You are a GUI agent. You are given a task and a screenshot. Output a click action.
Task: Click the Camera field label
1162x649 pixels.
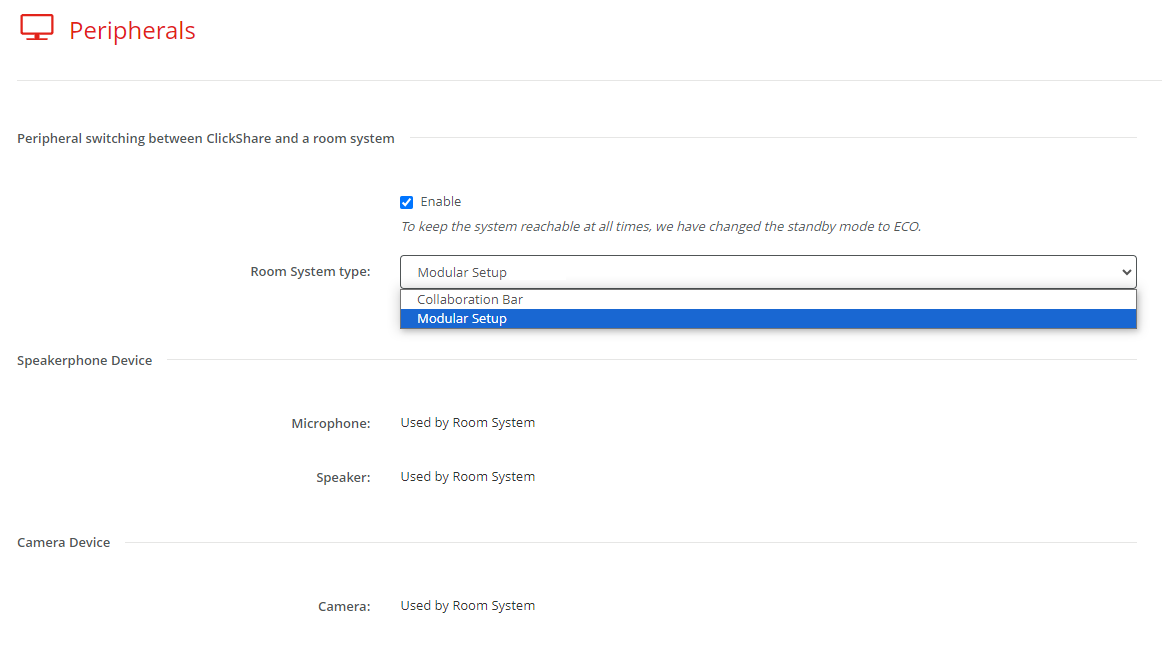(344, 607)
